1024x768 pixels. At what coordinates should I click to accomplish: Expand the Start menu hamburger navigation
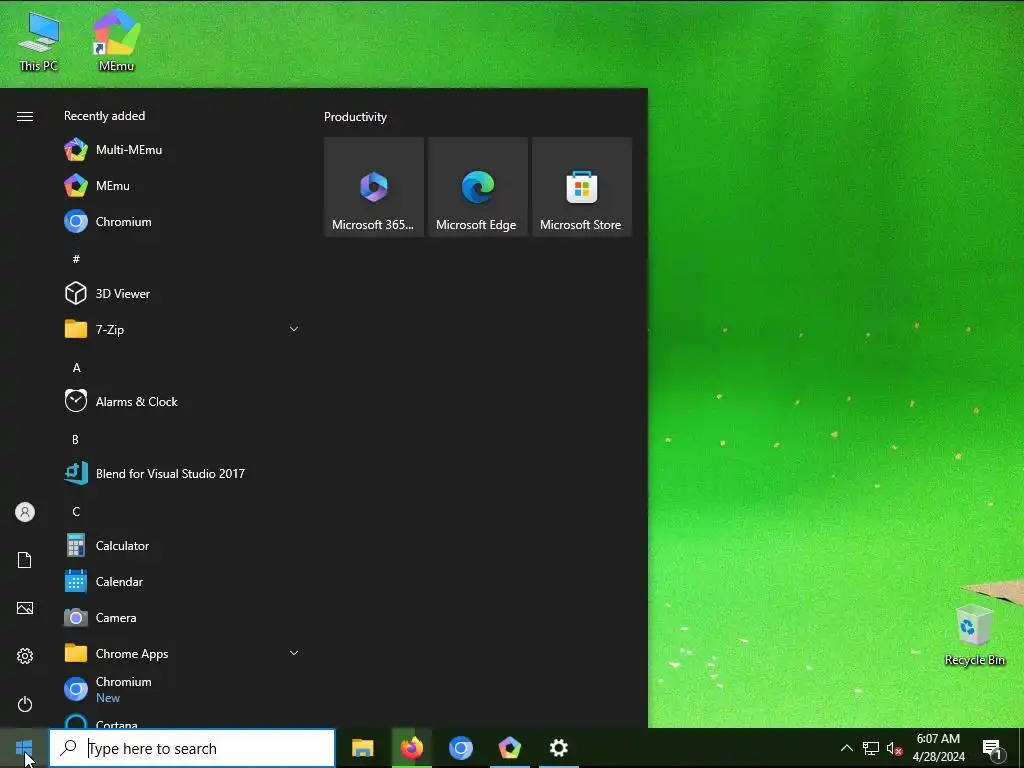point(25,116)
